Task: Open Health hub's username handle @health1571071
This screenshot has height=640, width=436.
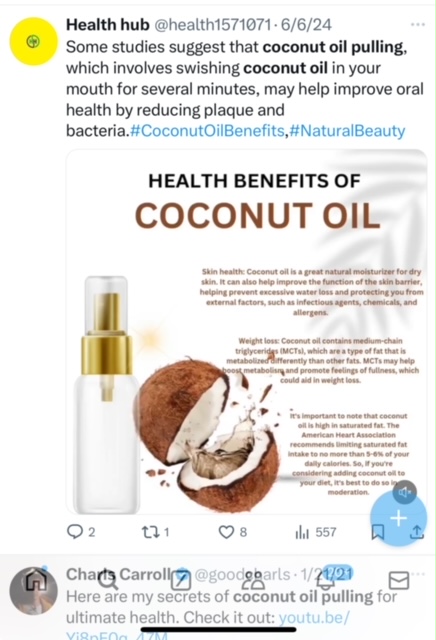Action: point(212,25)
